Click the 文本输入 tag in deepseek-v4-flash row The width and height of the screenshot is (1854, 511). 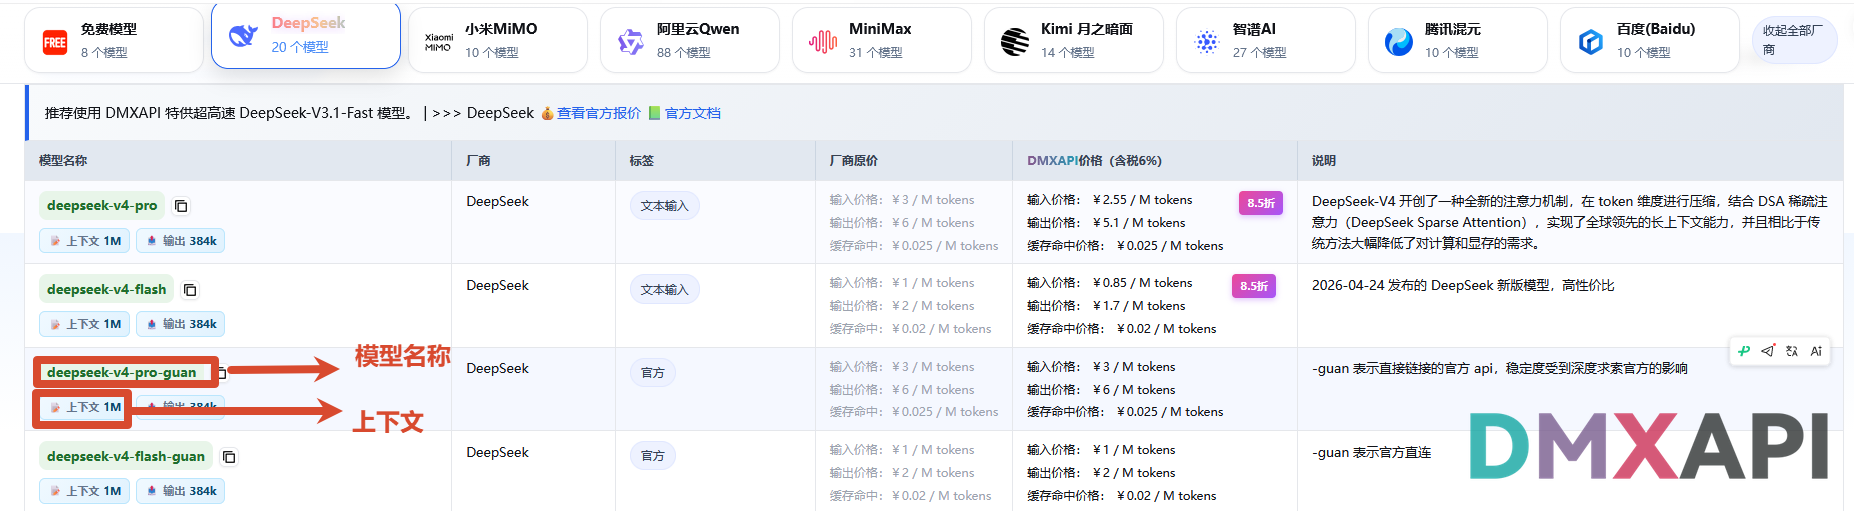click(664, 290)
